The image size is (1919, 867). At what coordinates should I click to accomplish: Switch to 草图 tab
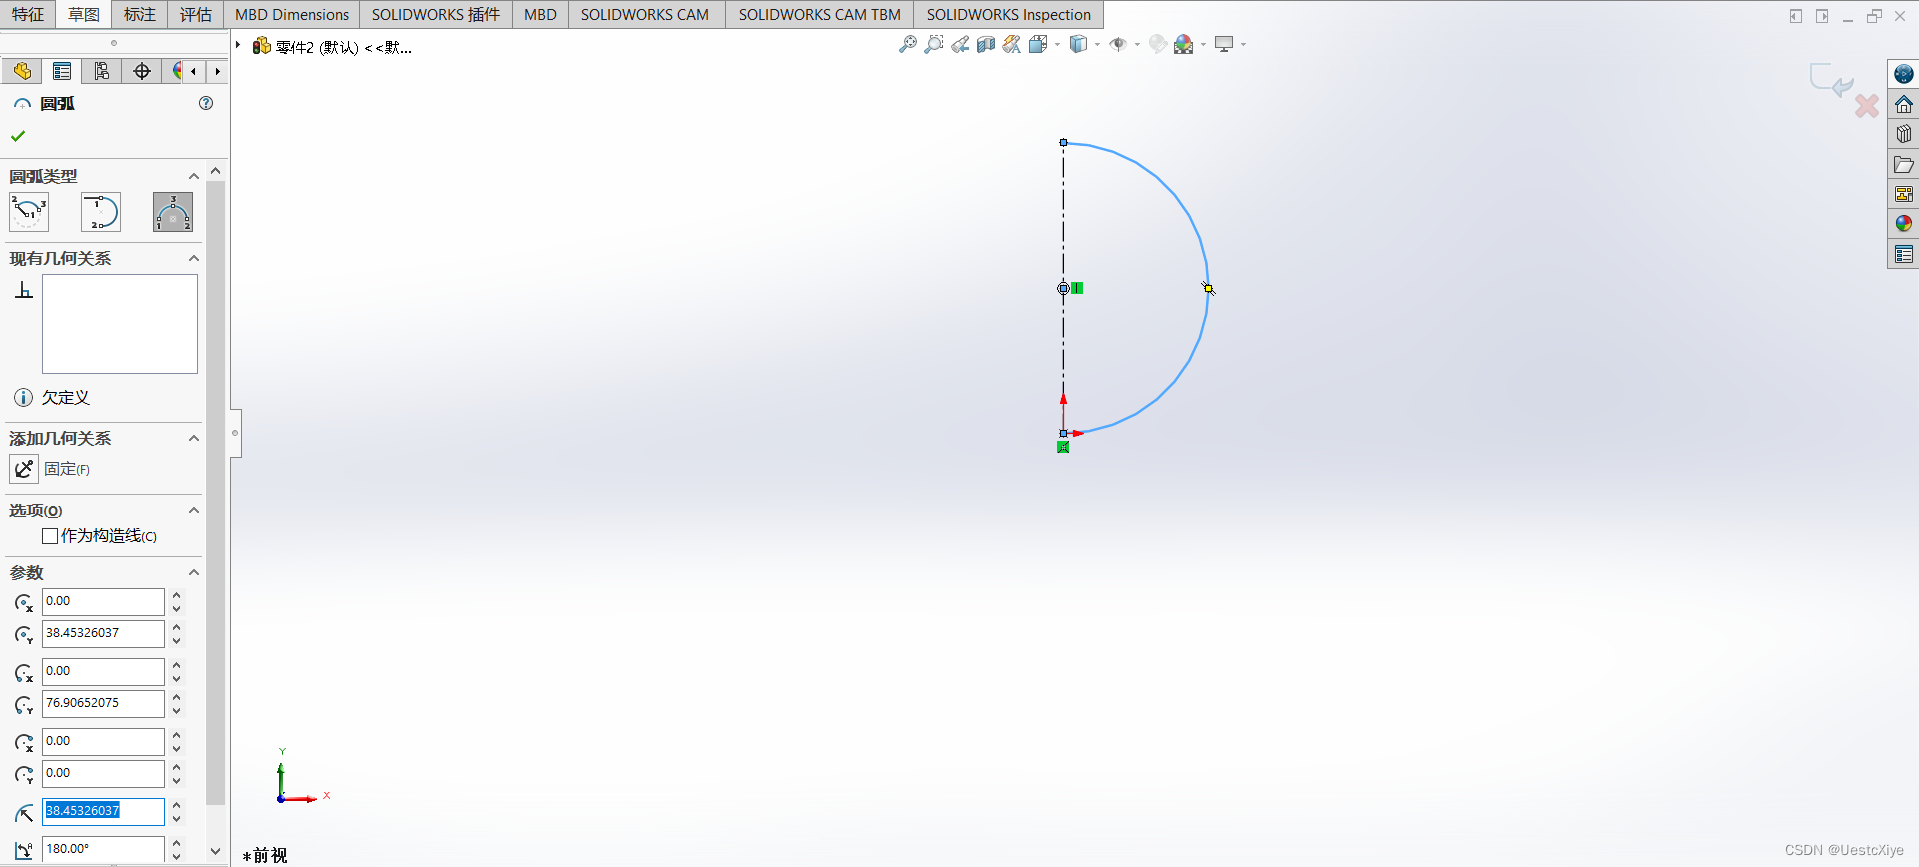[84, 14]
